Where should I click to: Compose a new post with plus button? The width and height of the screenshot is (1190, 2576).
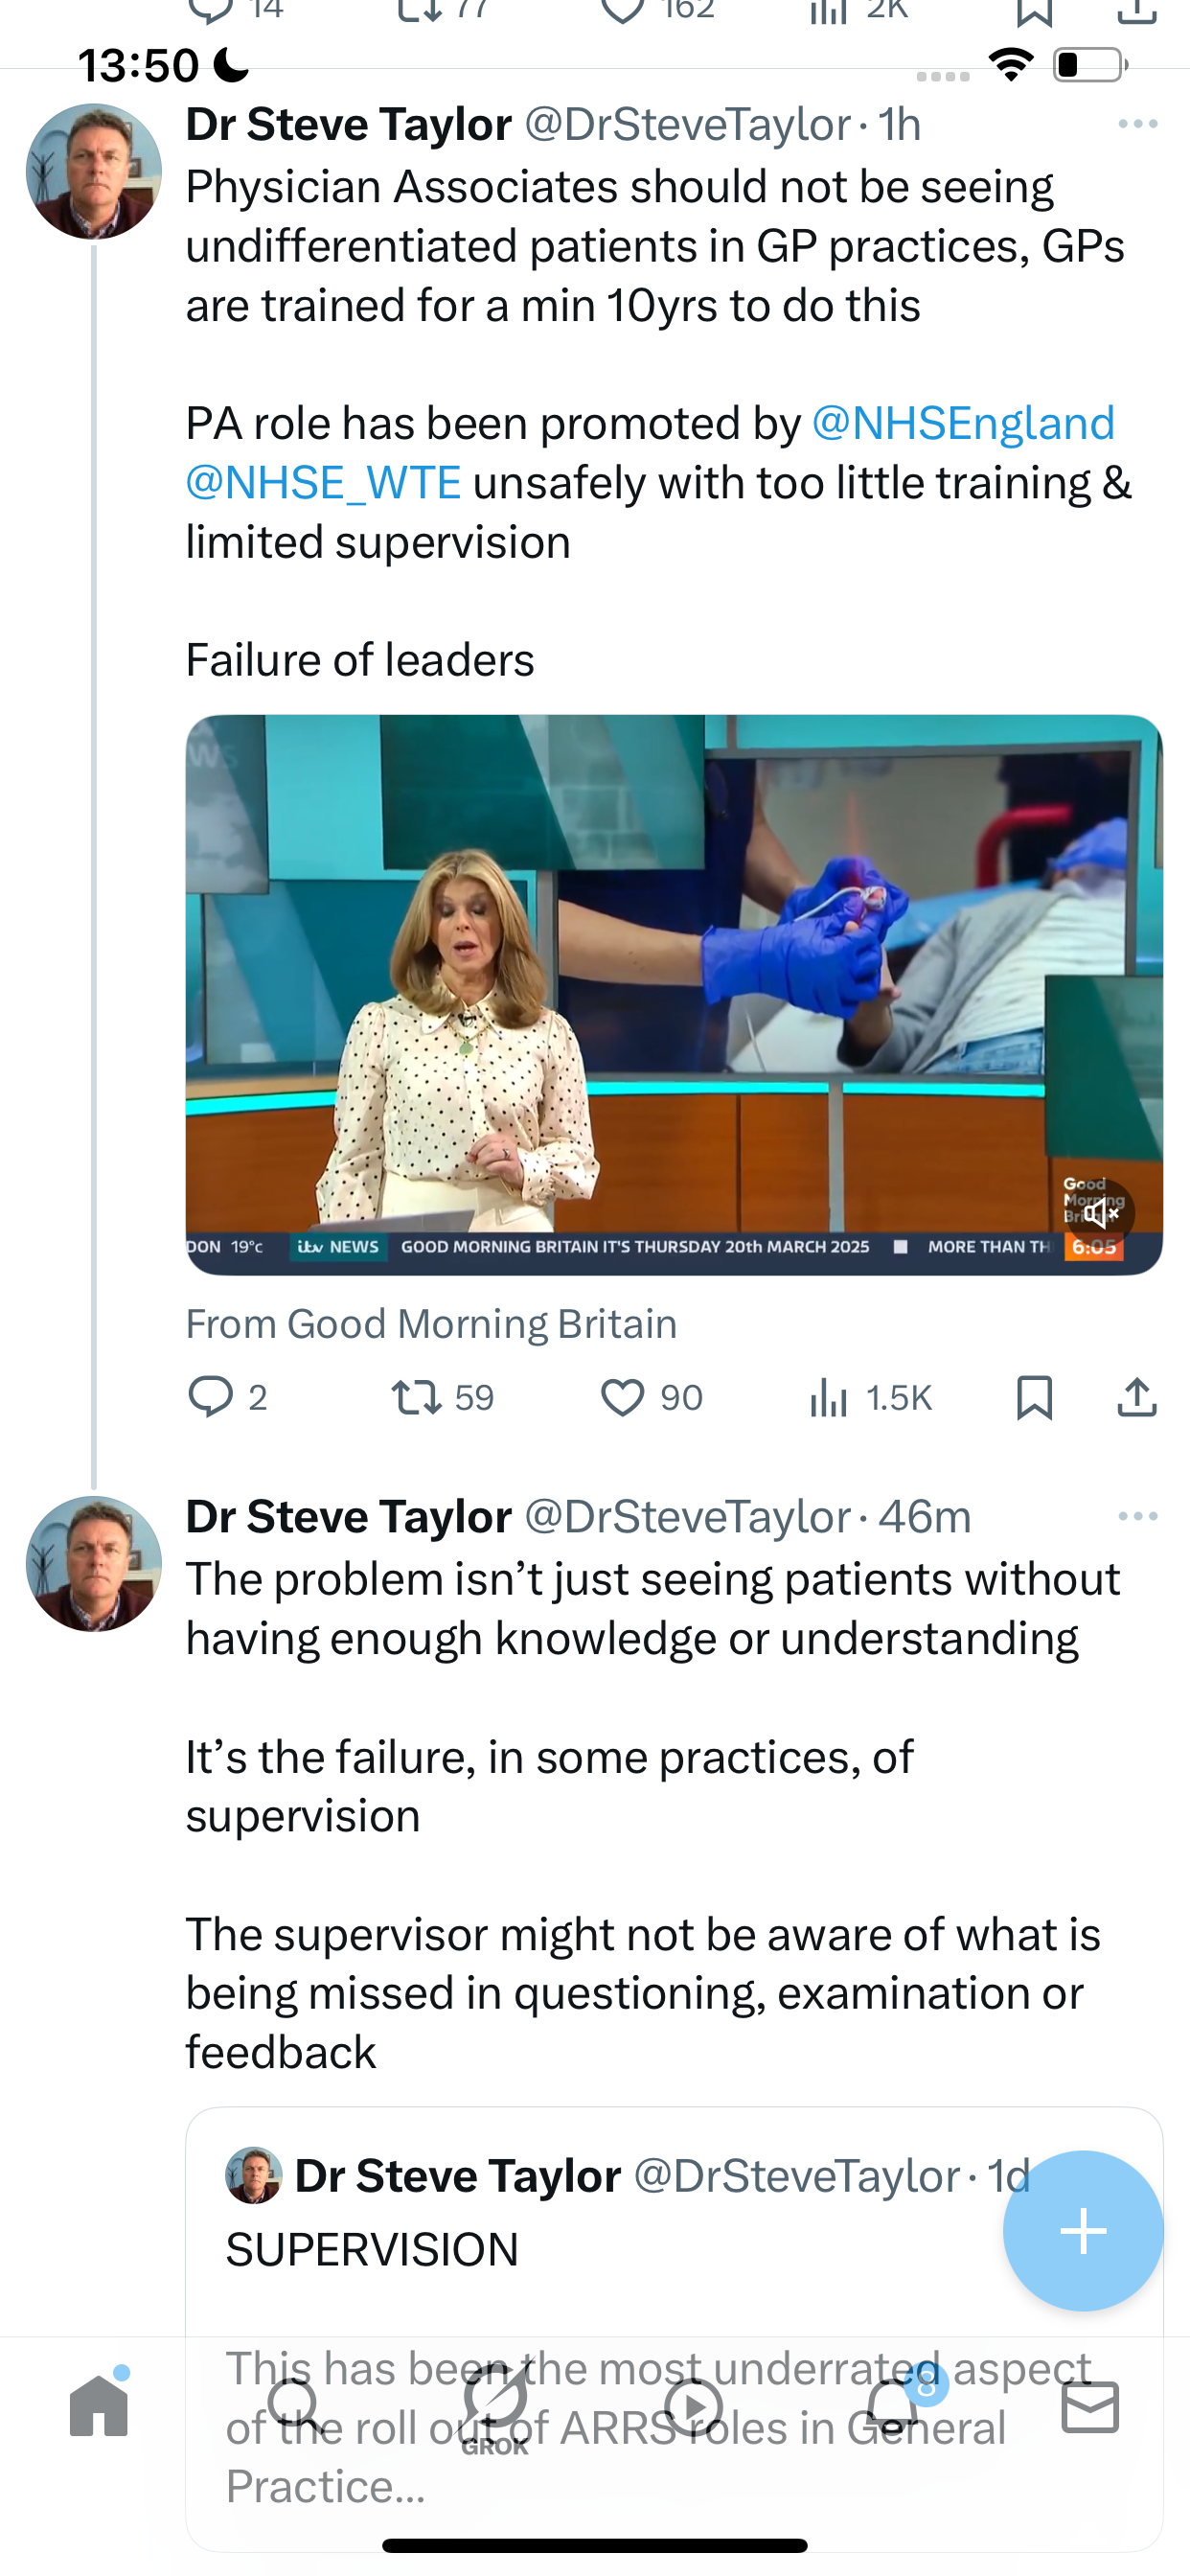(x=1083, y=2231)
